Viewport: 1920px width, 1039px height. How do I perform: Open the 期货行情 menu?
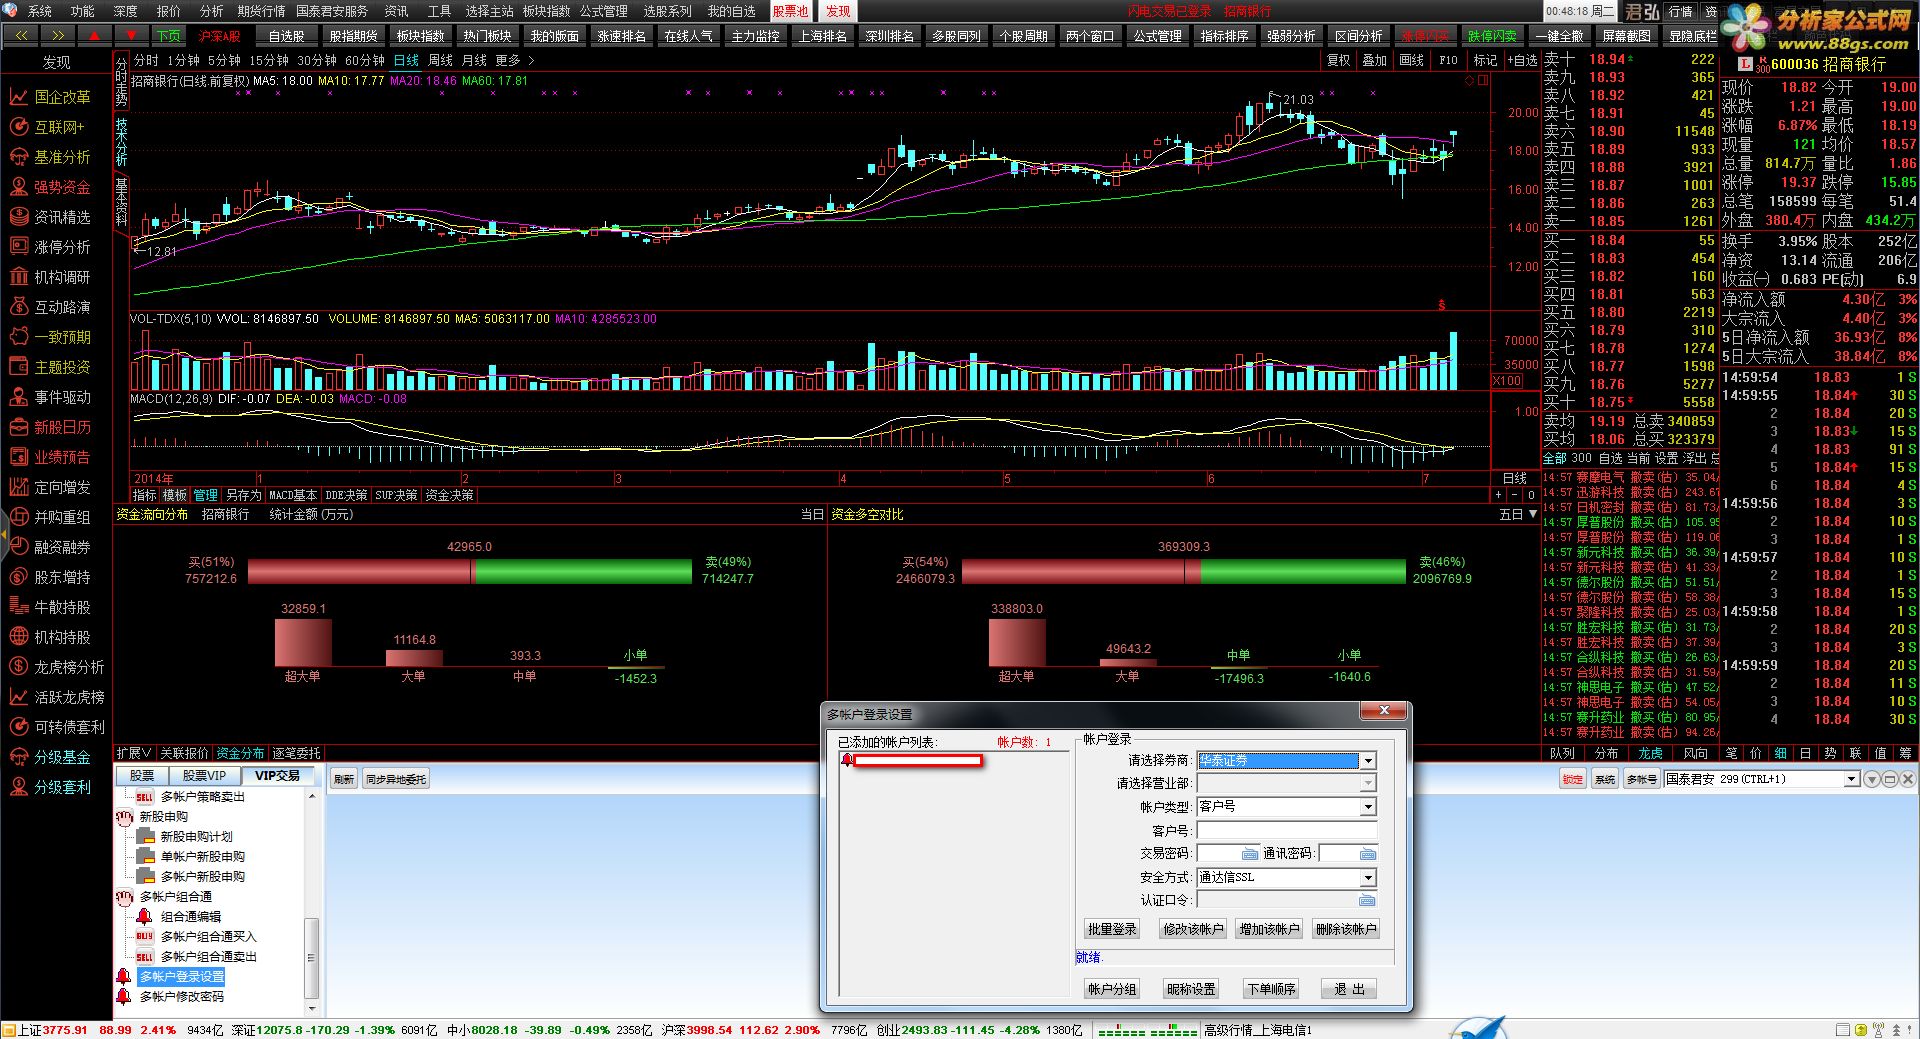(x=261, y=11)
